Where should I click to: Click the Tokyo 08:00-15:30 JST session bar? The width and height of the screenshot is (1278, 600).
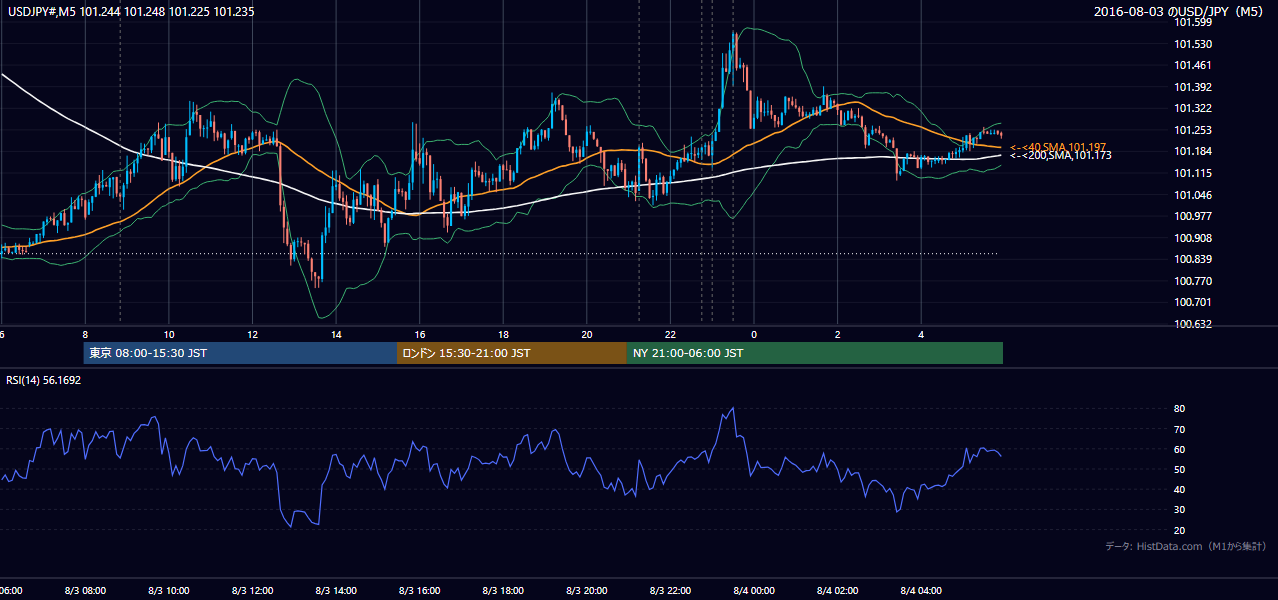coord(240,353)
